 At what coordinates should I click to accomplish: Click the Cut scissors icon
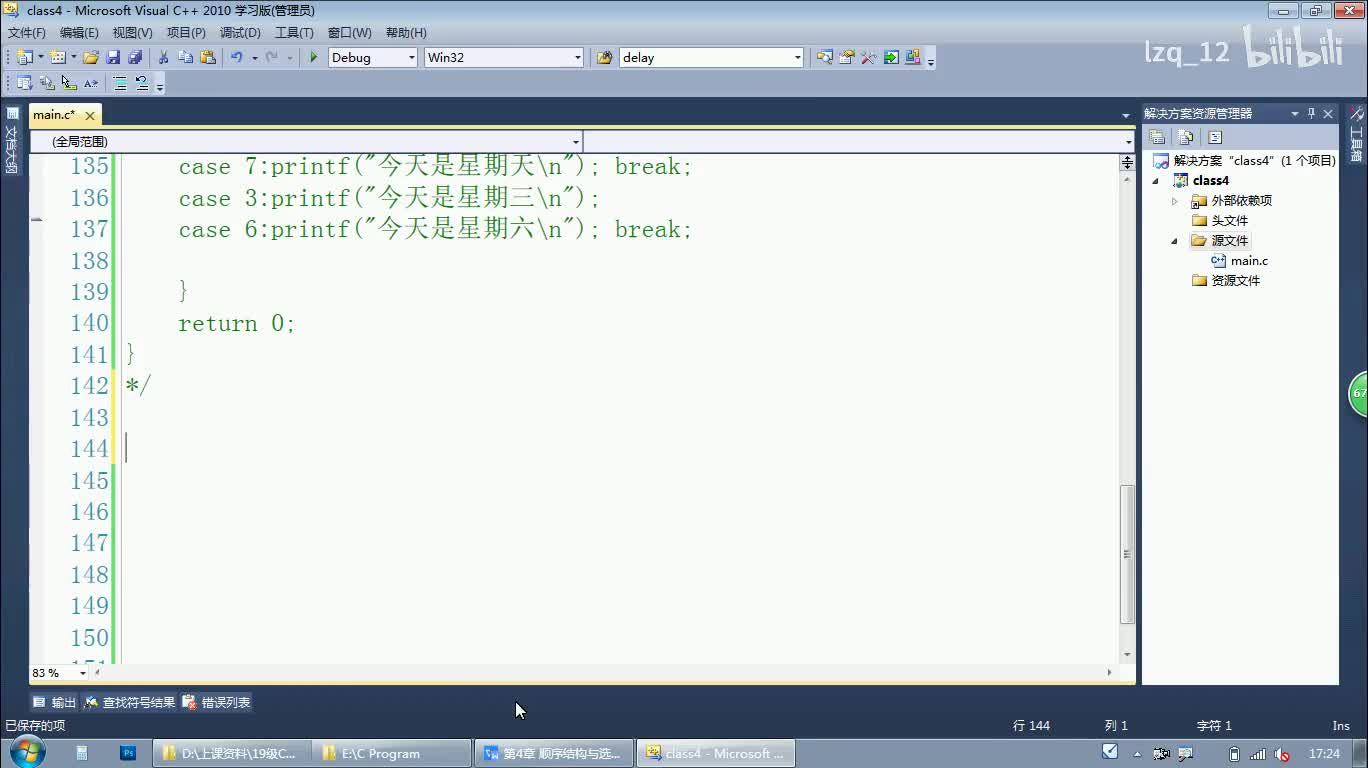164,58
